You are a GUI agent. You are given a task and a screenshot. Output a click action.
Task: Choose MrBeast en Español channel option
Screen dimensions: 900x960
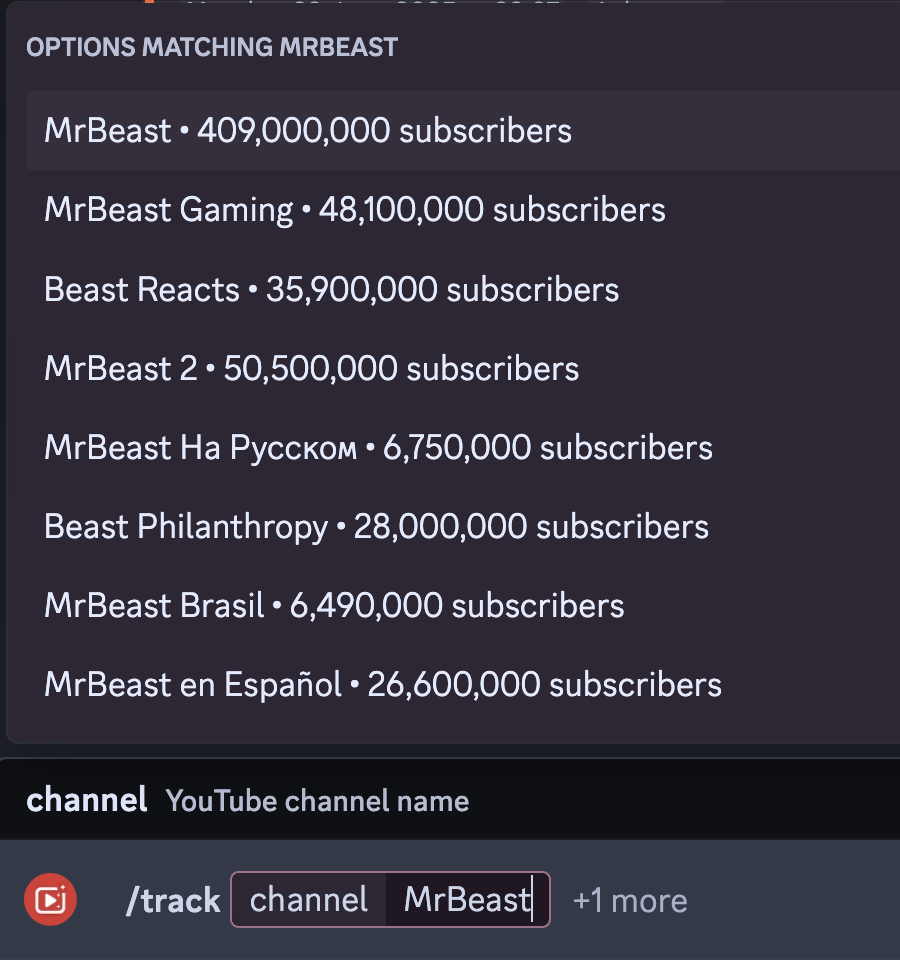point(463,684)
